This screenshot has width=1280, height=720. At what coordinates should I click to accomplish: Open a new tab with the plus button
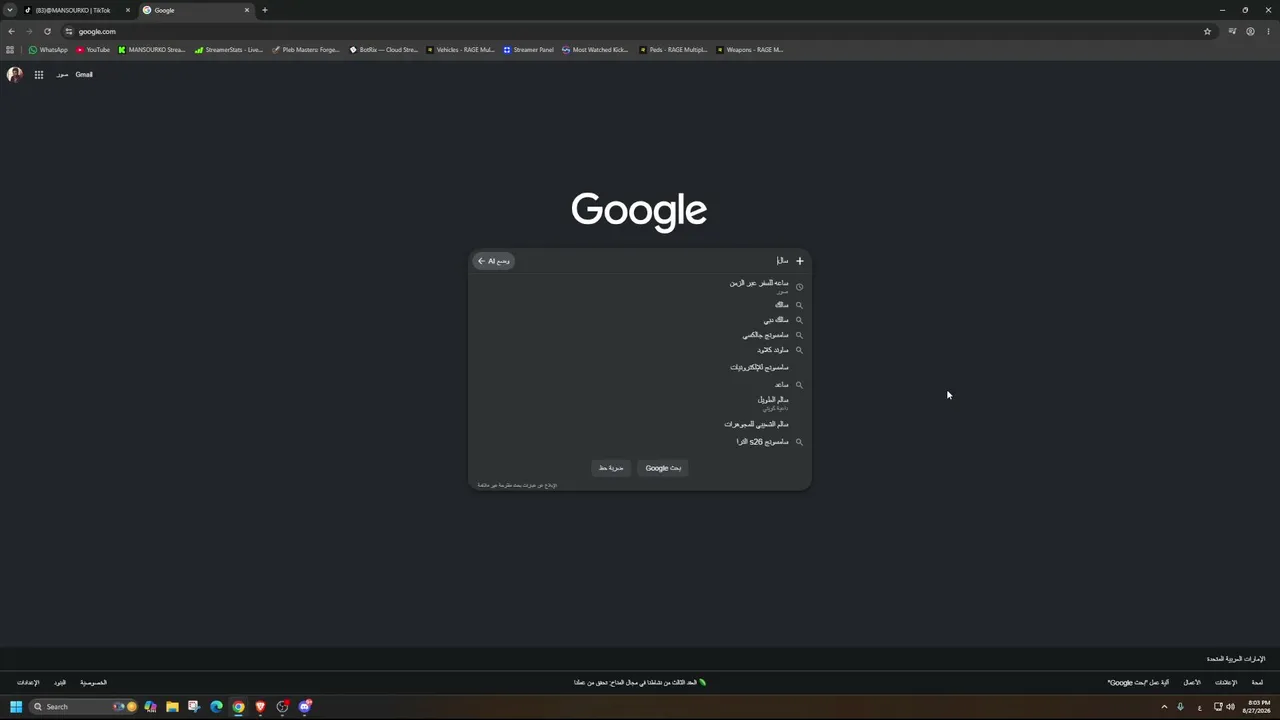[264, 10]
